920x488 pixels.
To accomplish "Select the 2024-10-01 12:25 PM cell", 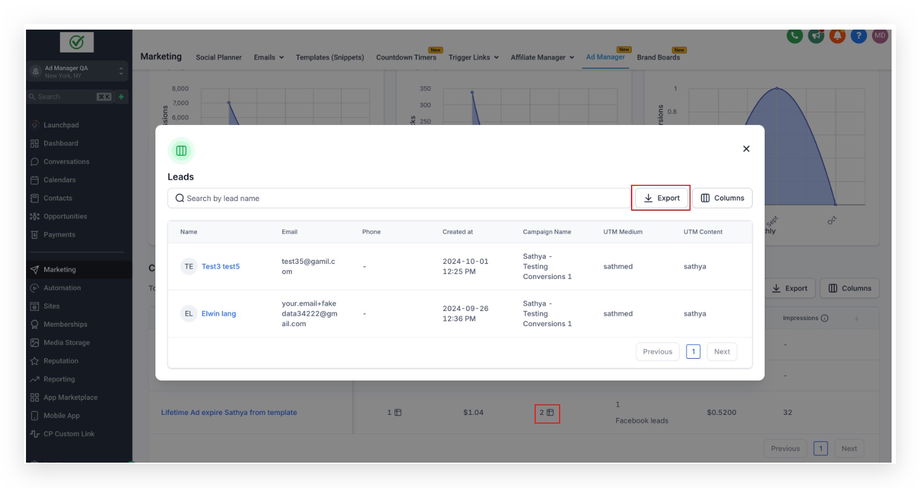I will coord(465,266).
